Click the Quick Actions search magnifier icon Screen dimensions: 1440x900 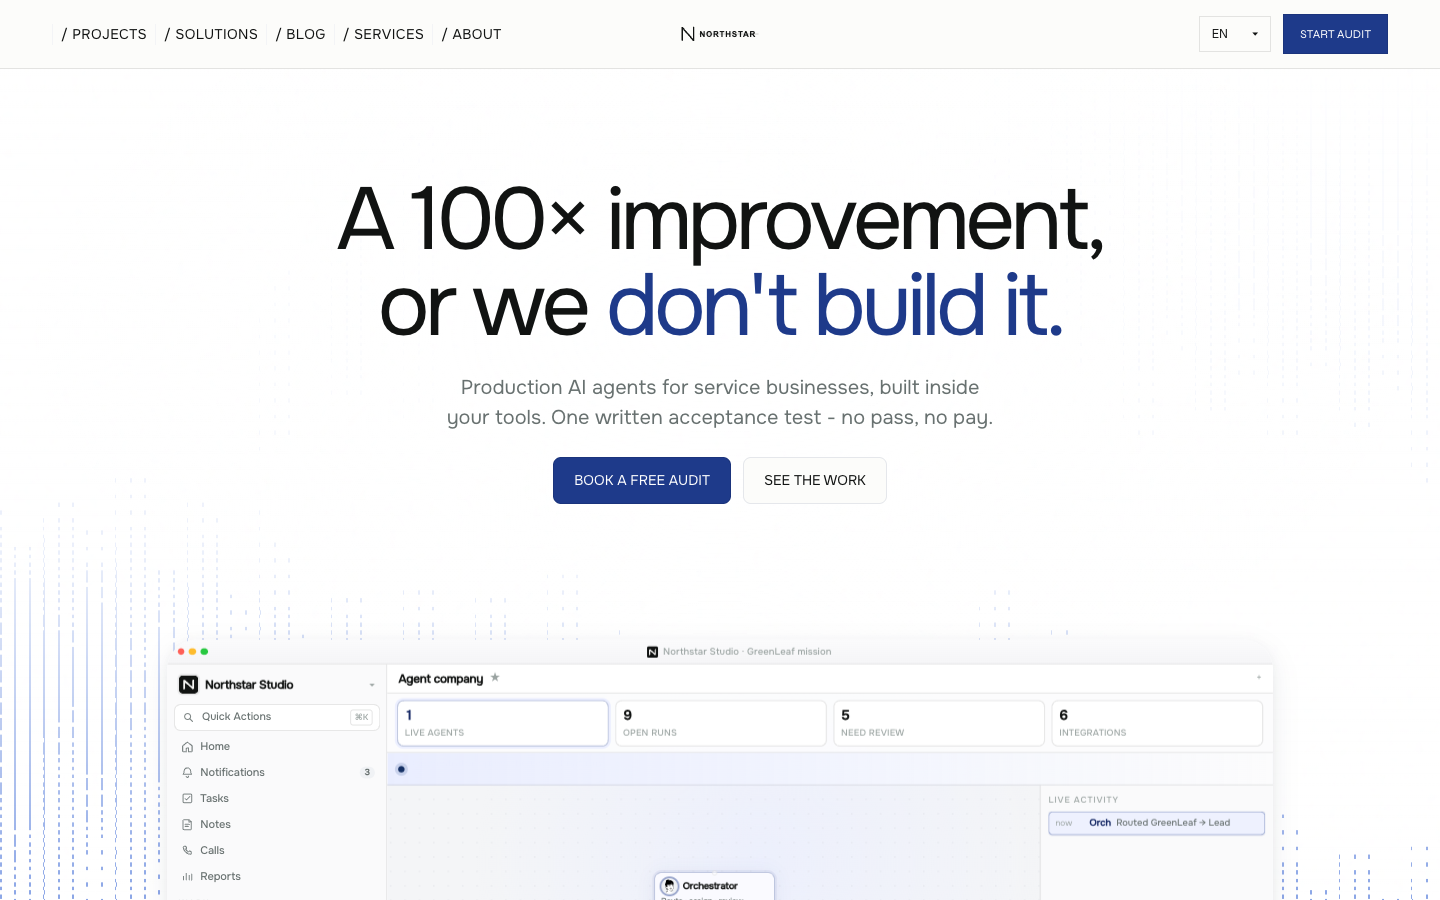(188, 717)
